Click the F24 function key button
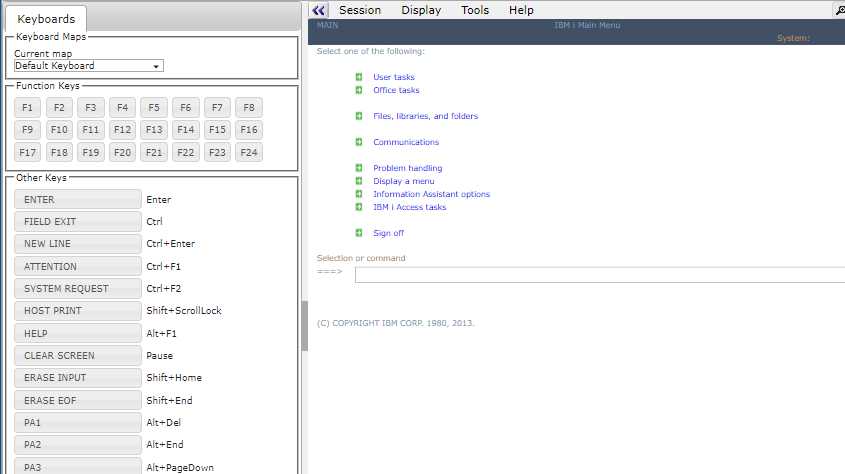Screen dimensions: 845x474 (249, 152)
